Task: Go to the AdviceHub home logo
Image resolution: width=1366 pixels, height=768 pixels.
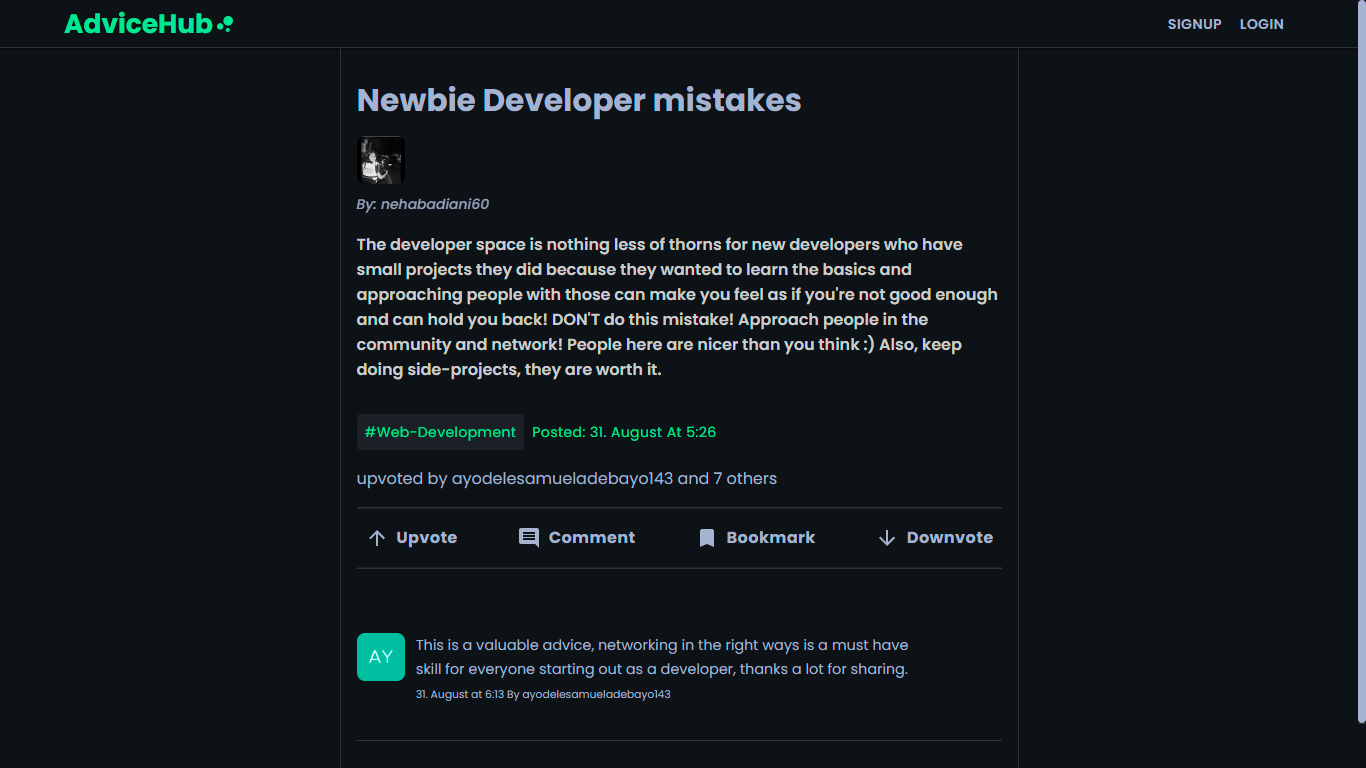Action: point(149,24)
